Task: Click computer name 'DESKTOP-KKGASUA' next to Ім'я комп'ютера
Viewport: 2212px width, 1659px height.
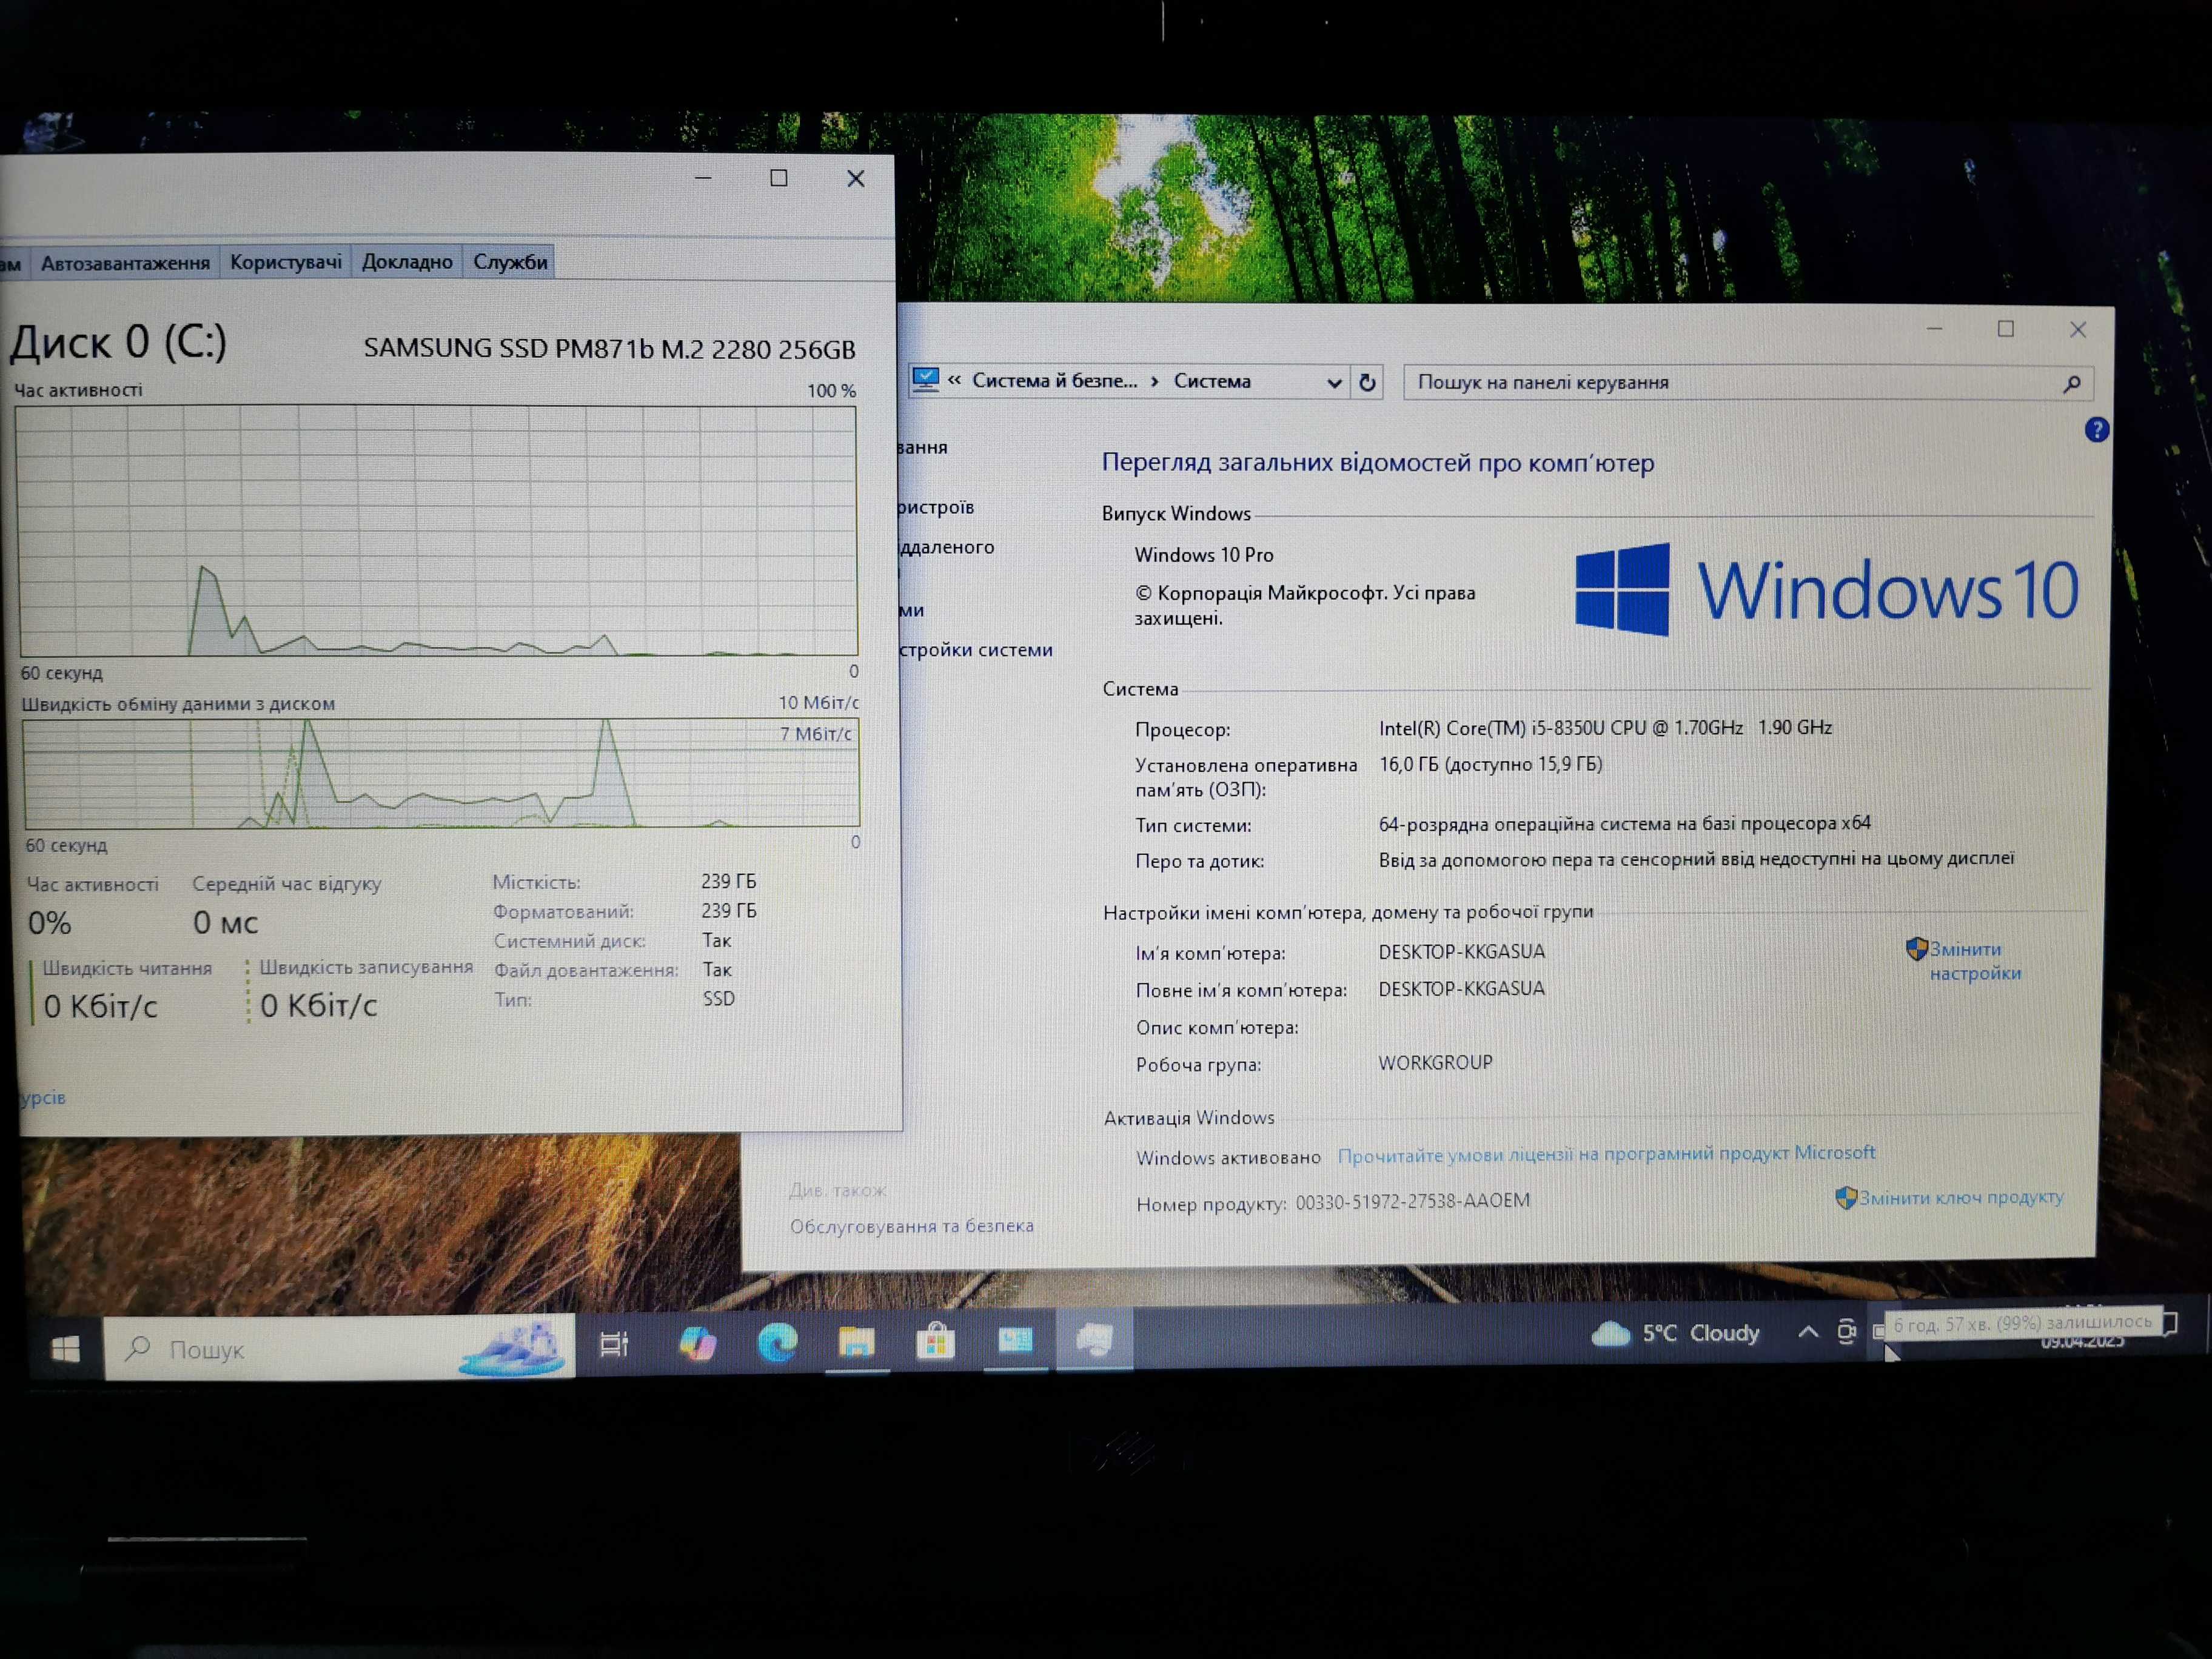Action: click(x=1461, y=952)
